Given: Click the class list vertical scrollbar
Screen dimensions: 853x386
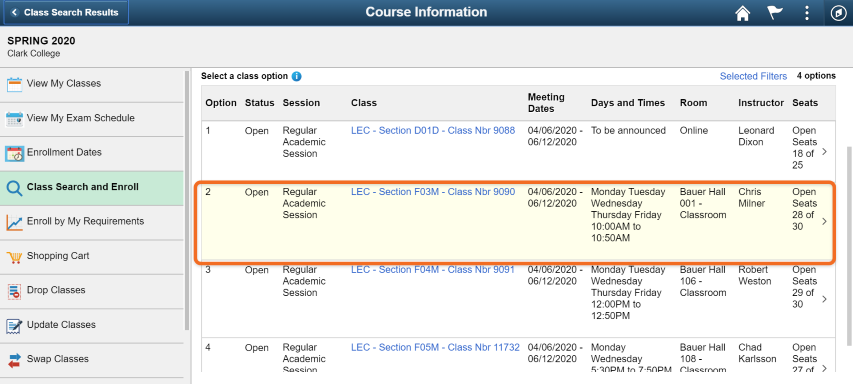Looking at the screenshot, I should [x=849, y=245].
